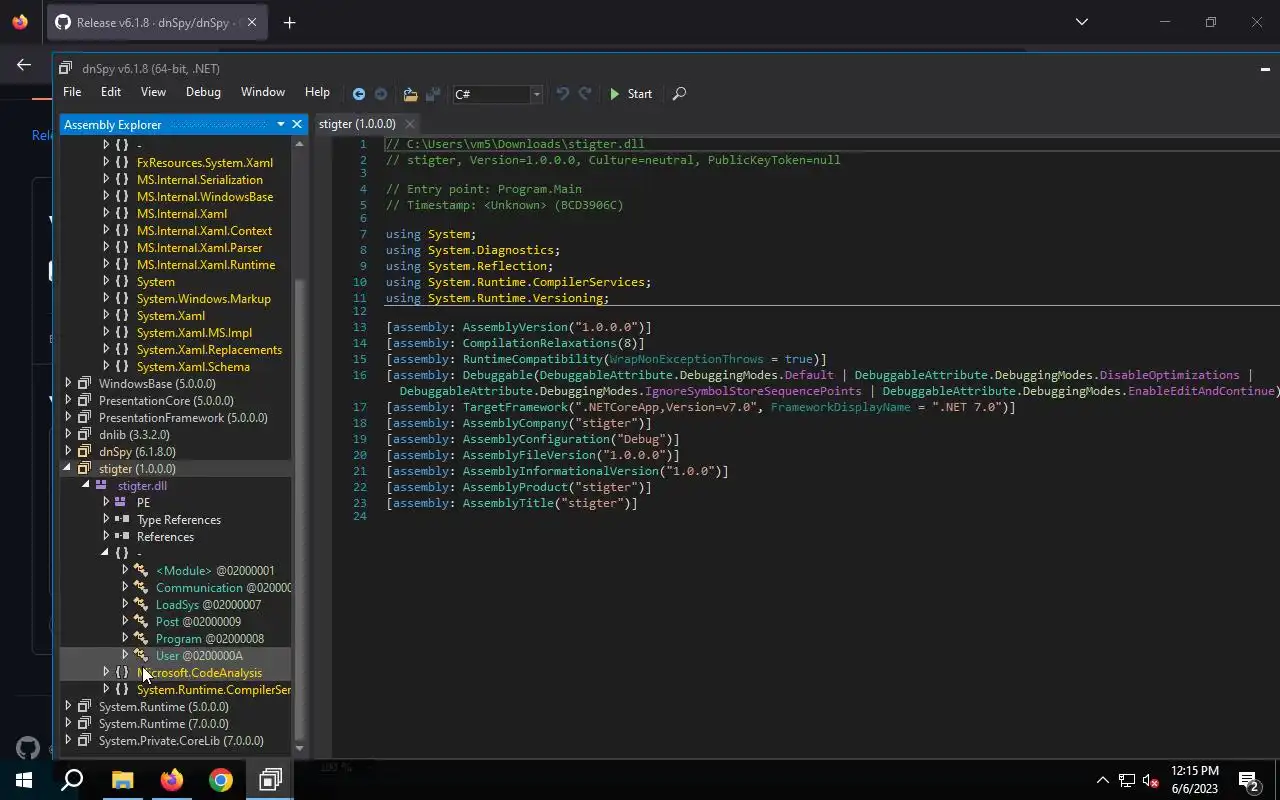Expand the PE node
Image resolution: width=1280 pixels, height=800 pixels.
tap(105, 502)
